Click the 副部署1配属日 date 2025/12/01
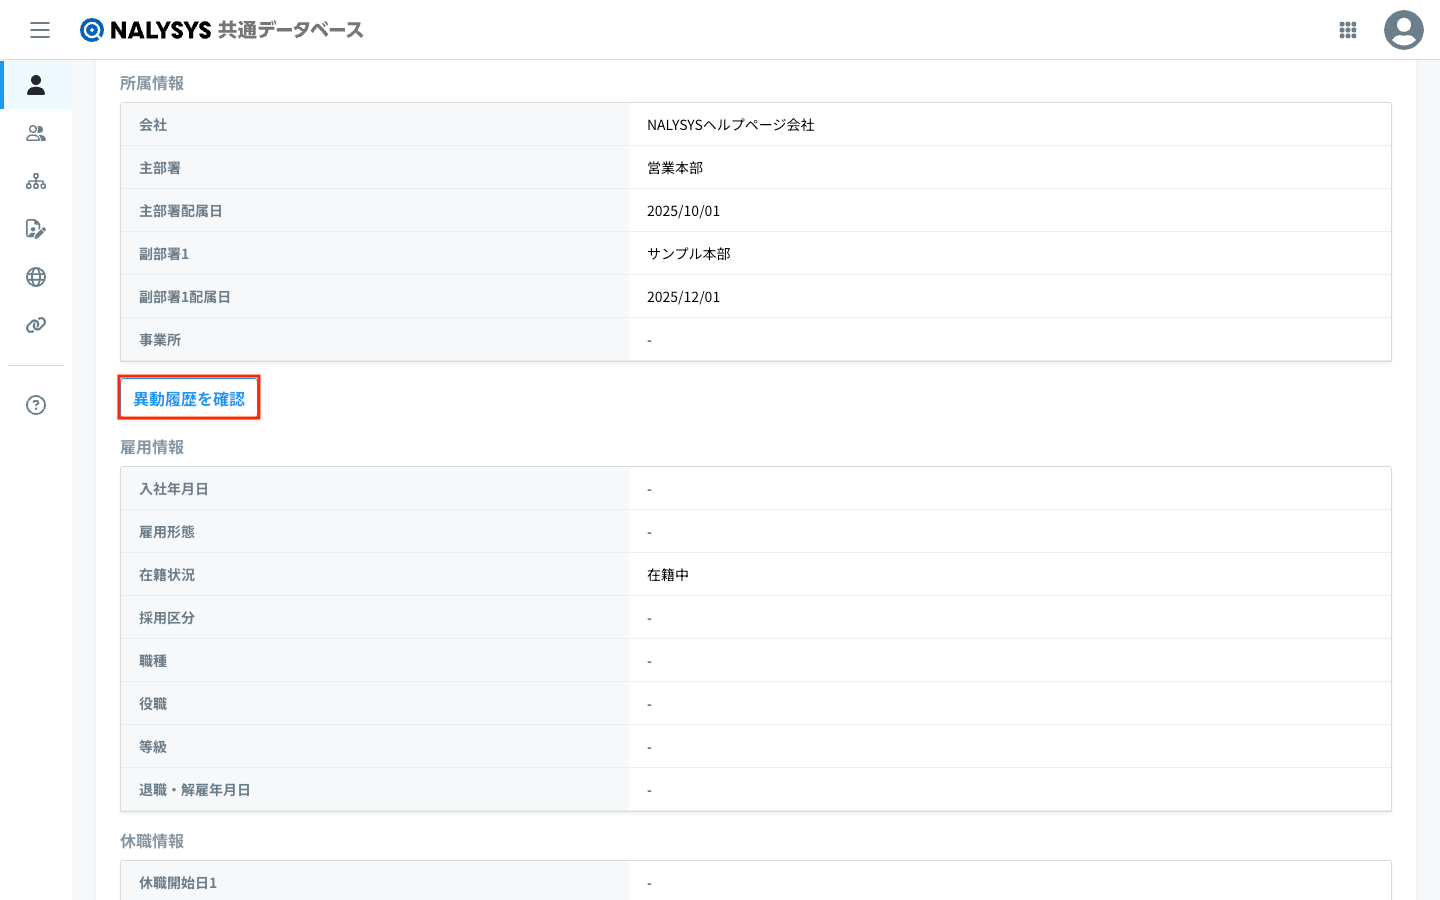Image resolution: width=1440 pixels, height=900 pixels. pyautogui.click(x=683, y=297)
